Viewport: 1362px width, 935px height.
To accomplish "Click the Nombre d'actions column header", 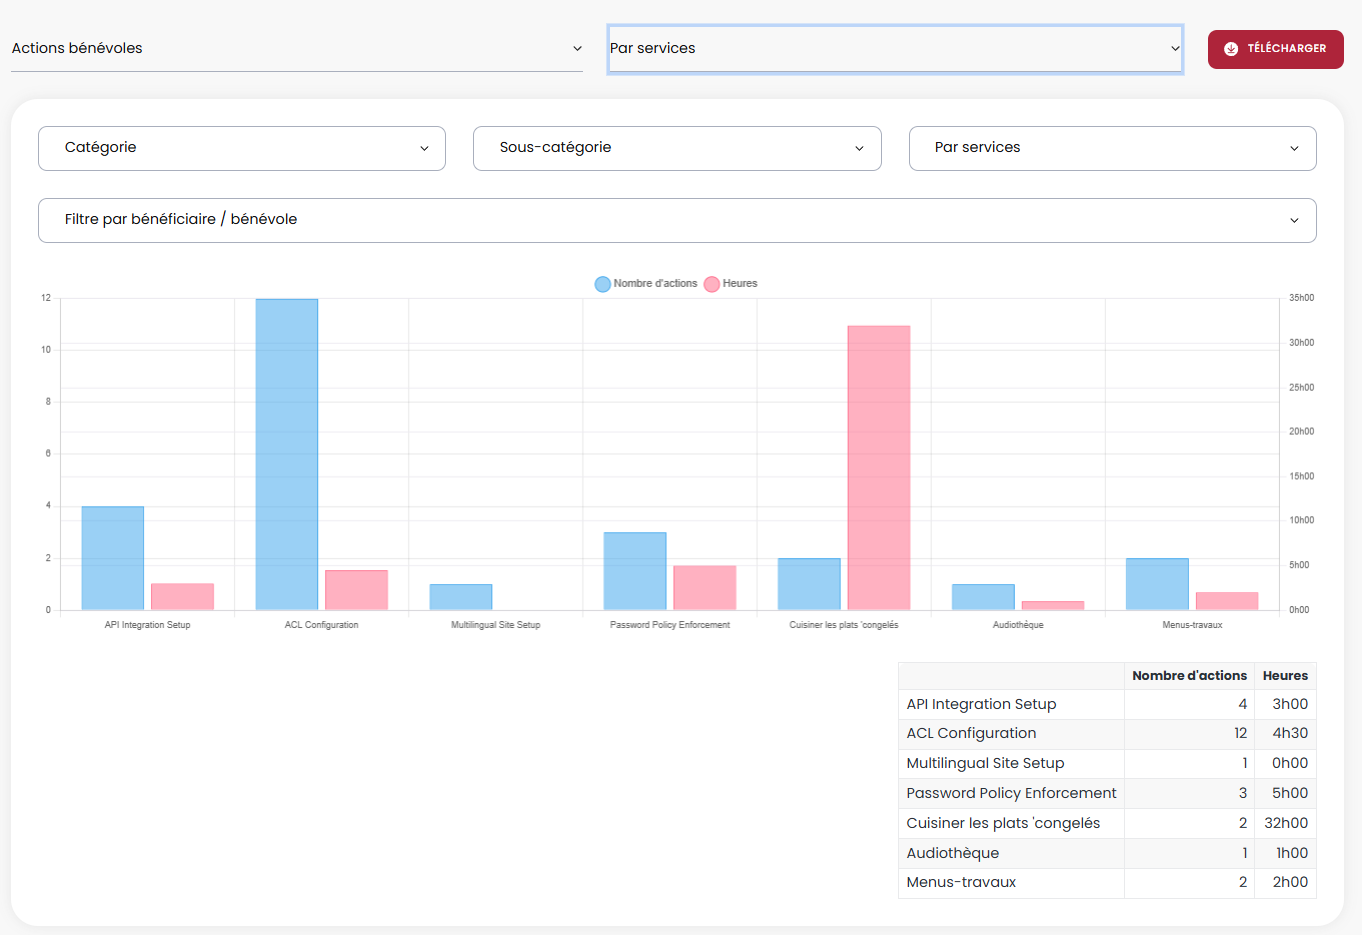I will pos(1189,676).
